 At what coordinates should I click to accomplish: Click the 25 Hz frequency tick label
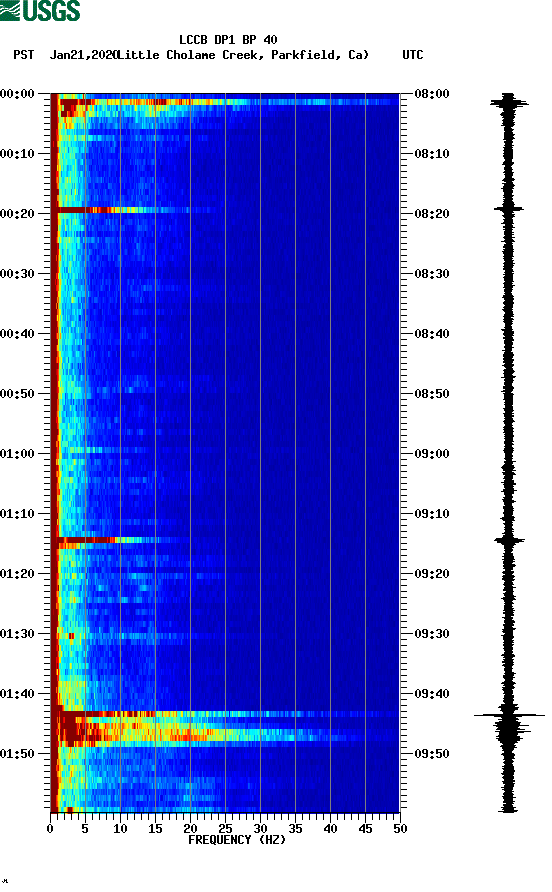[x=225, y=829]
